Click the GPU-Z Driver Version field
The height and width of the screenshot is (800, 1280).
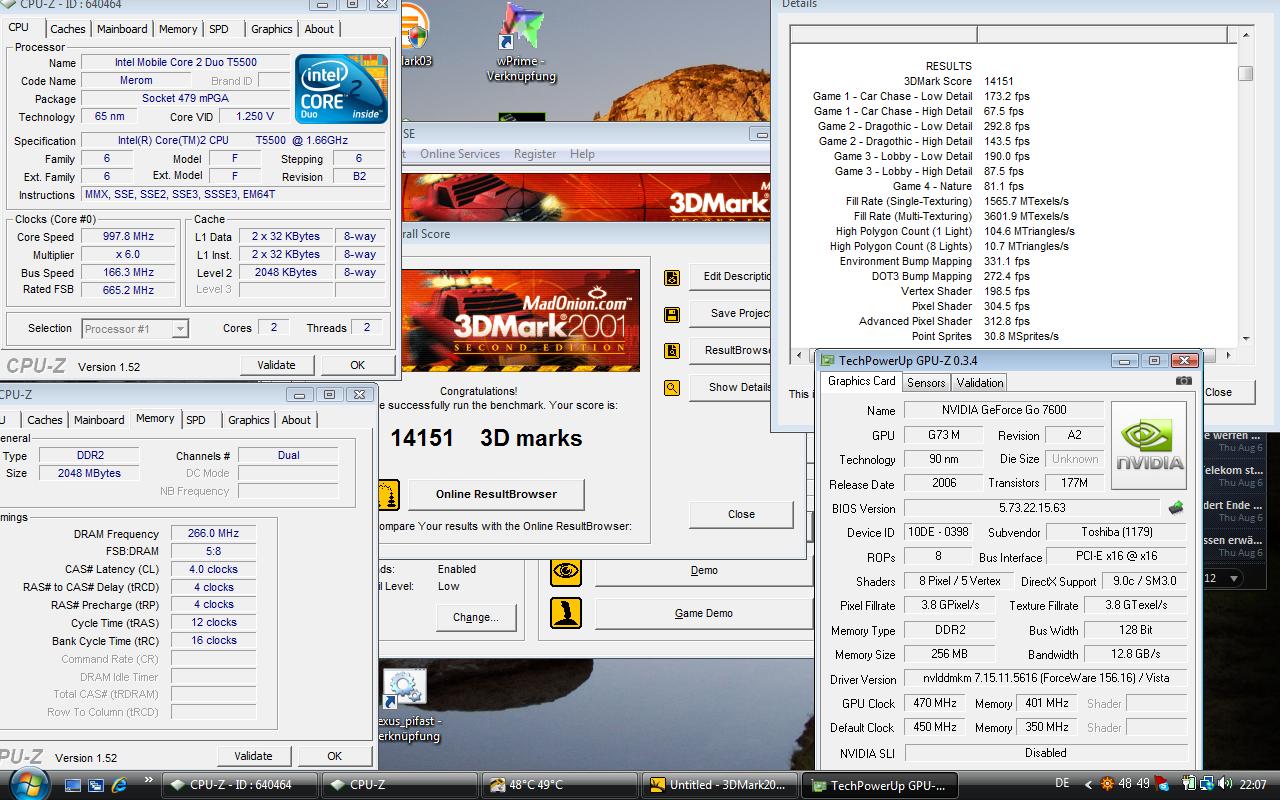point(1046,678)
